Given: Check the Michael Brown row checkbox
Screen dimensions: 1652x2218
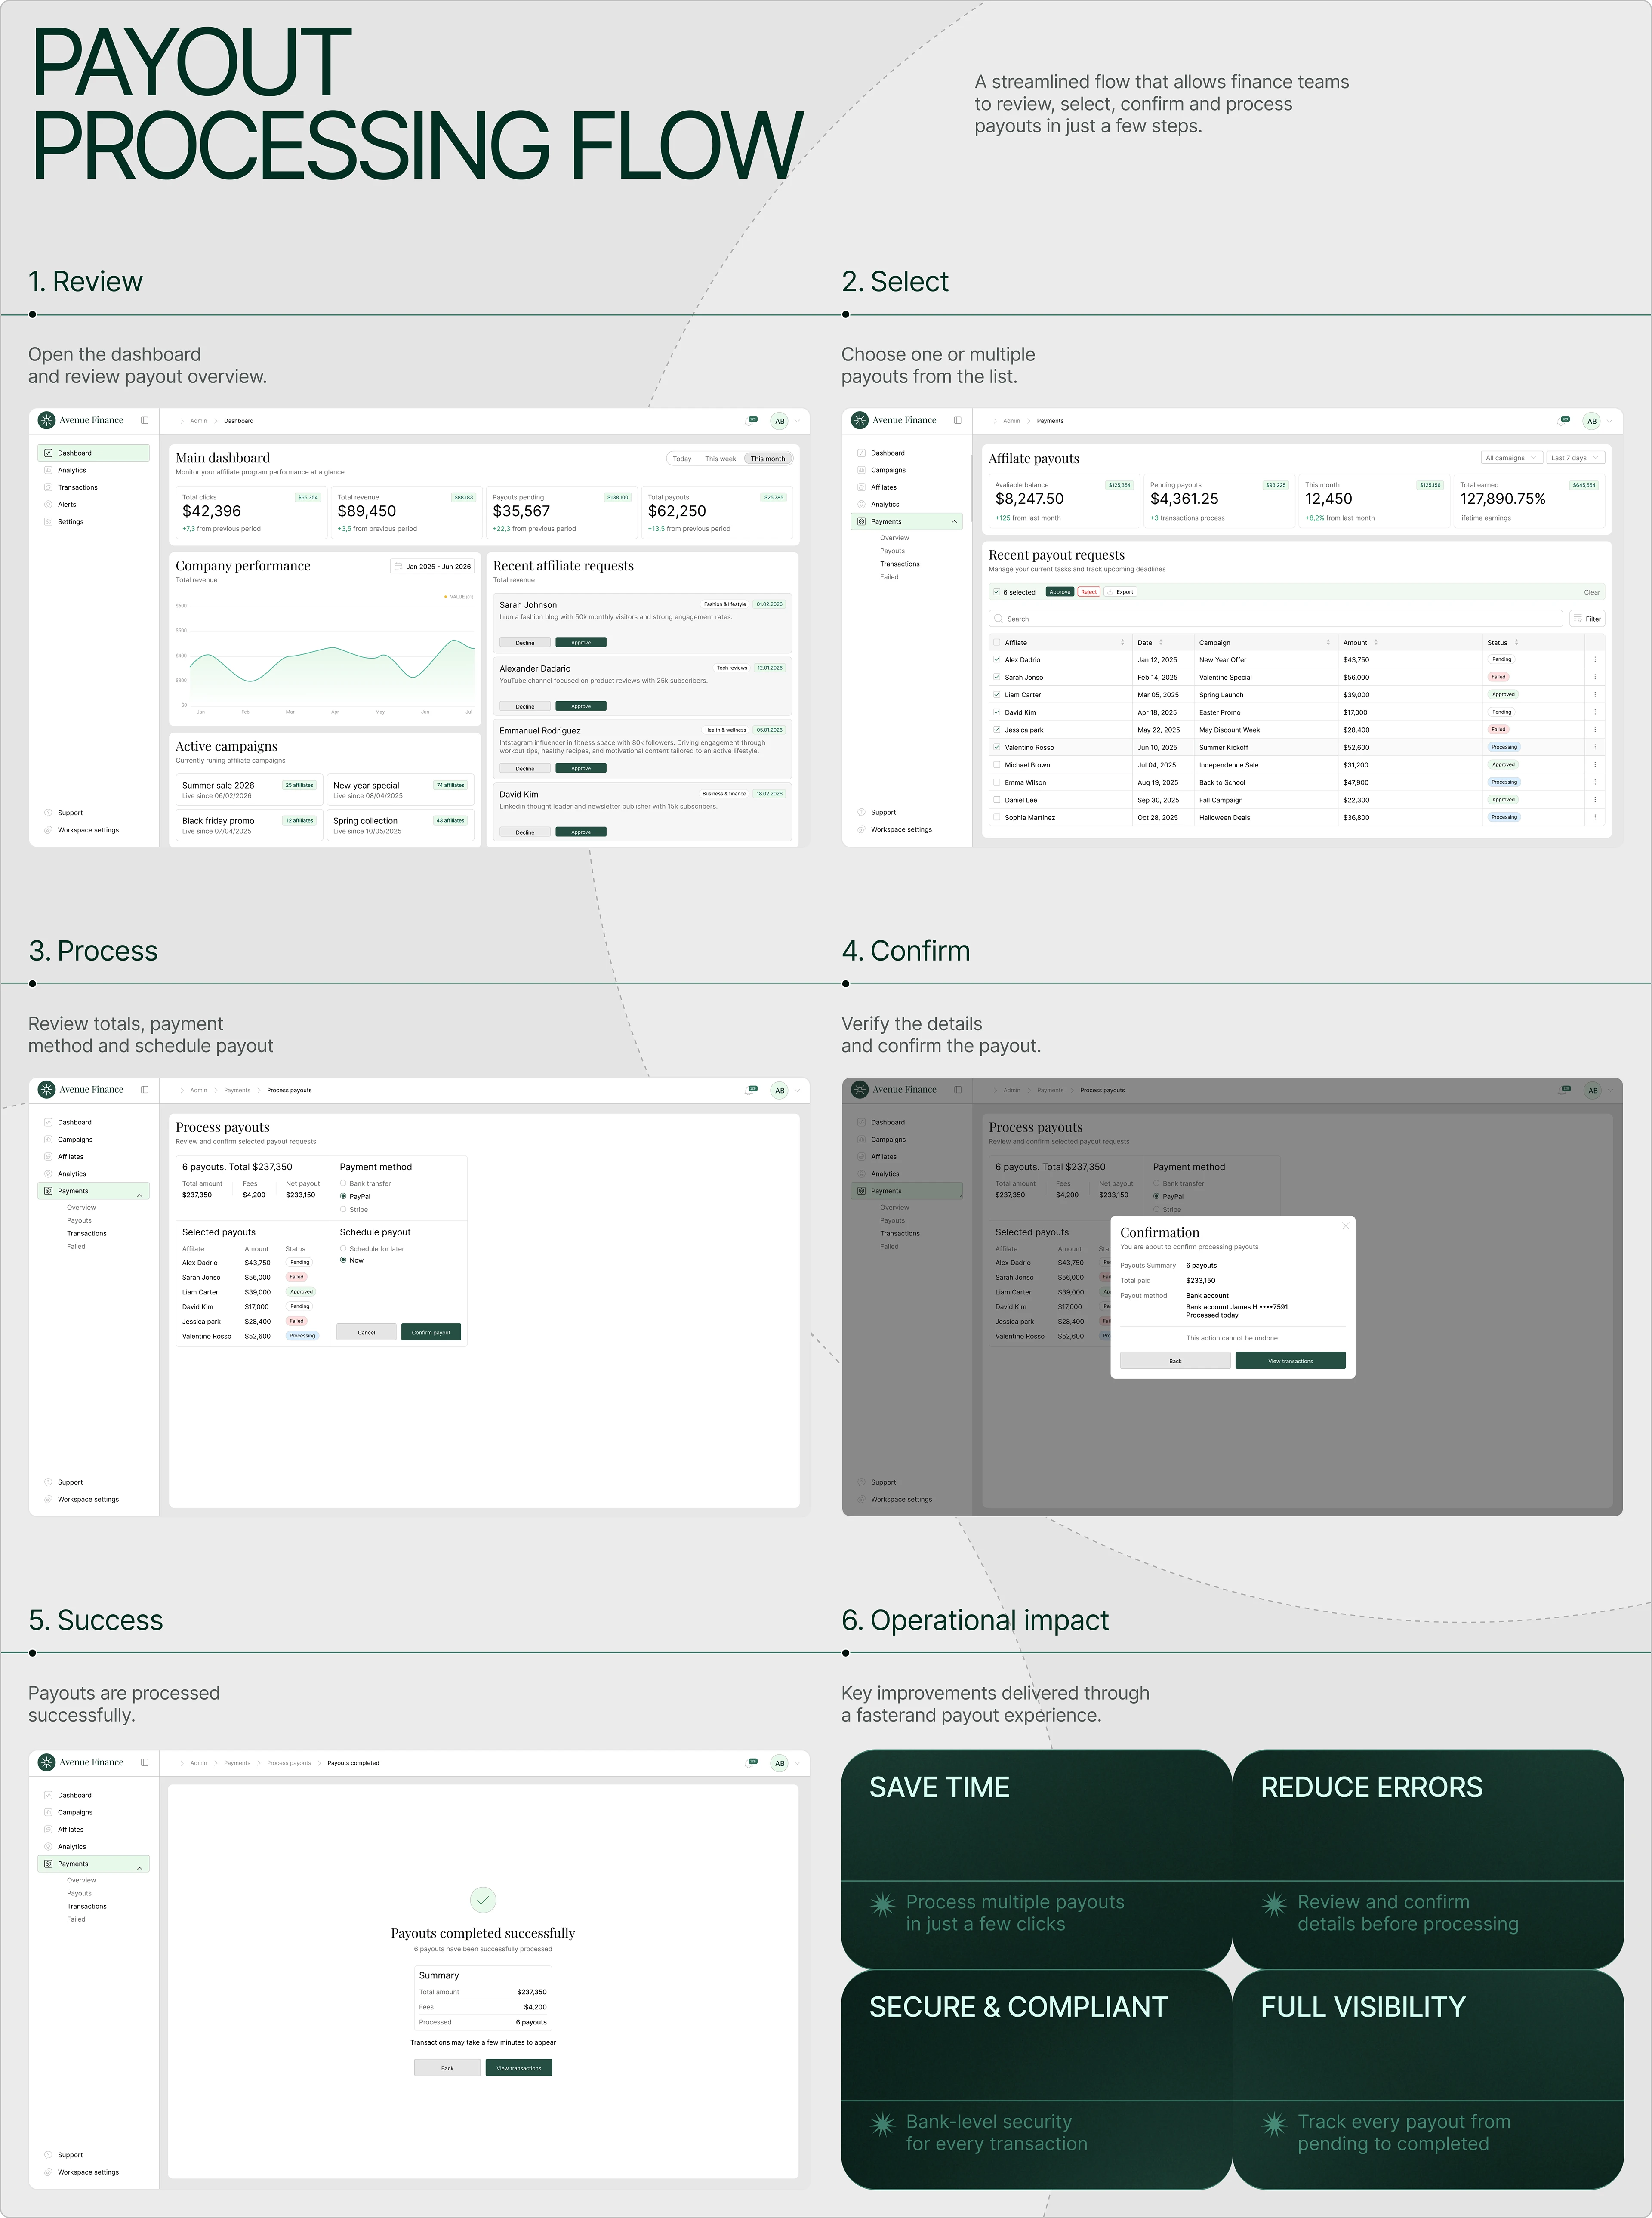Looking at the screenshot, I should [997, 765].
